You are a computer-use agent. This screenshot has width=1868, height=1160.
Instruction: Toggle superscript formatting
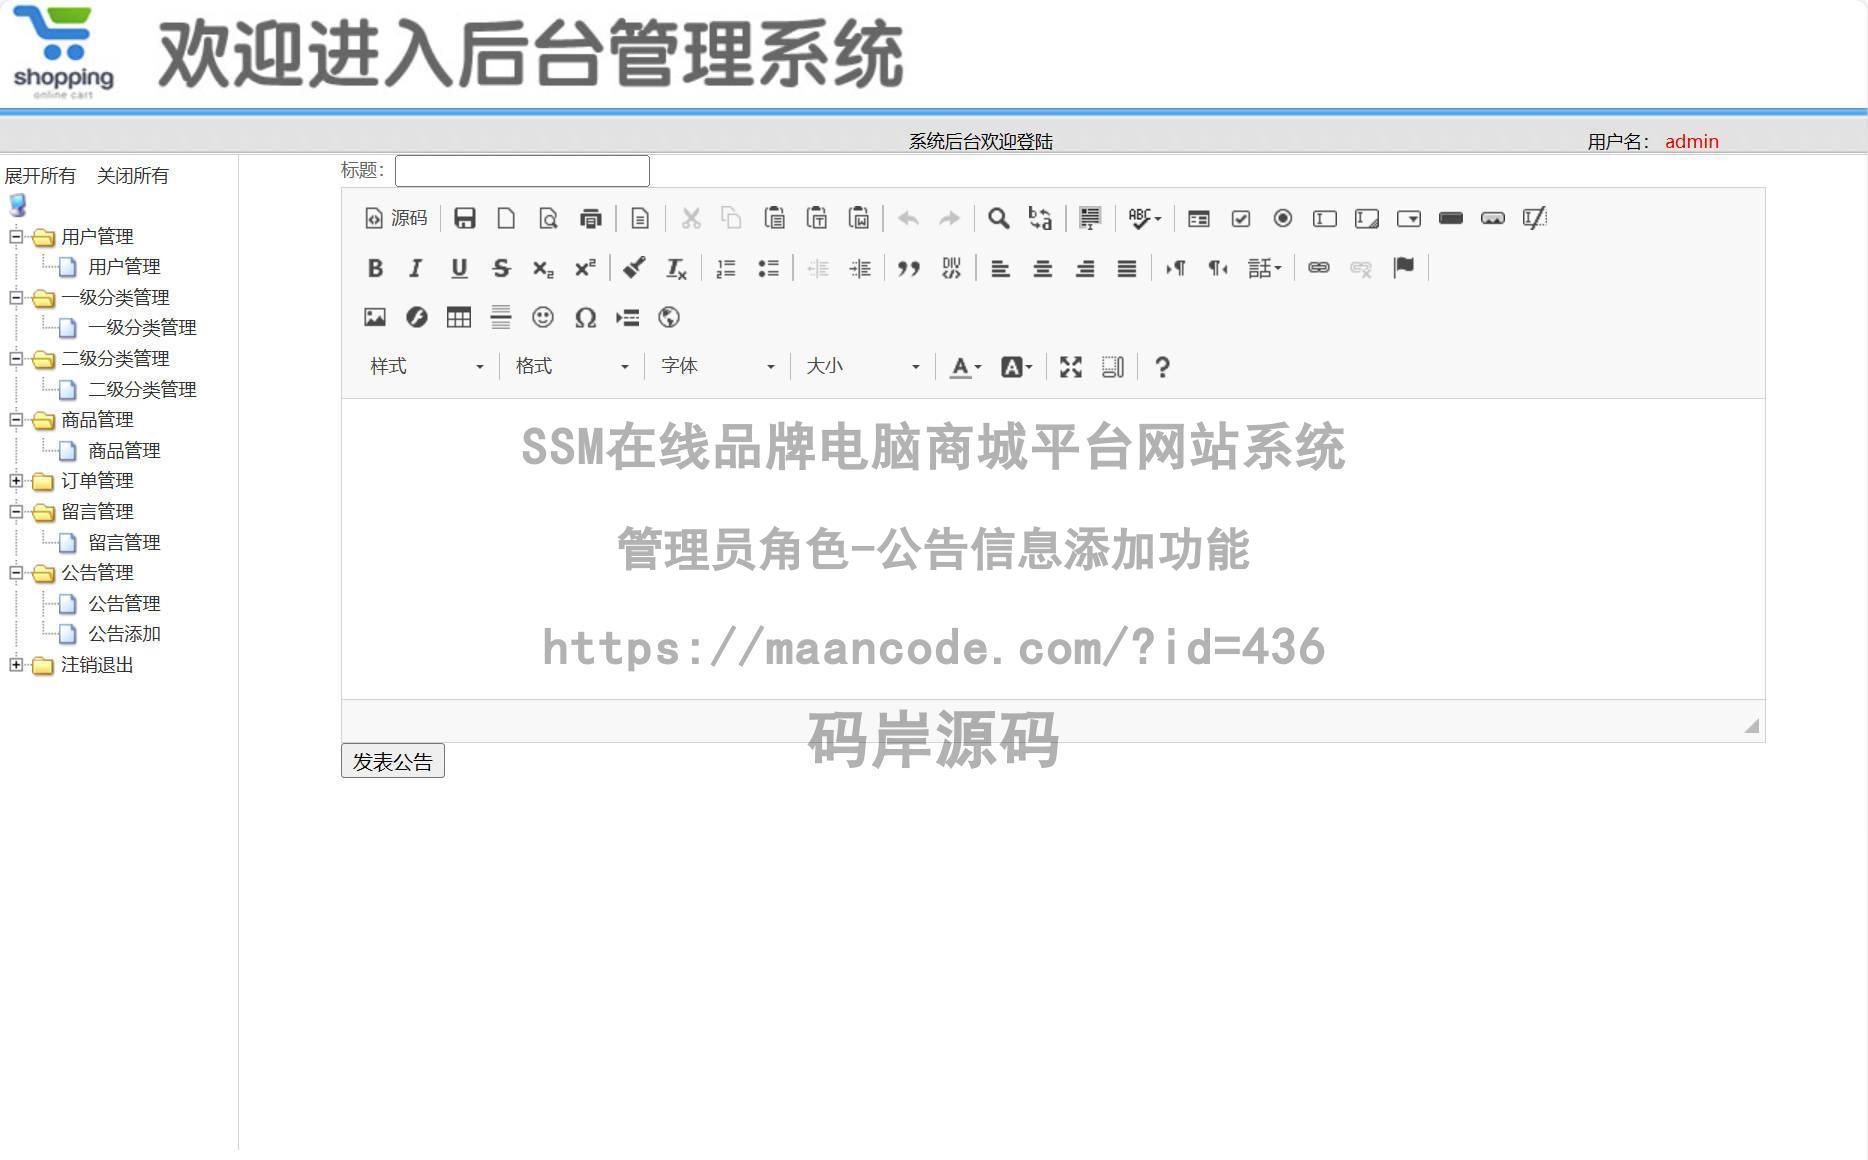[585, 268]
